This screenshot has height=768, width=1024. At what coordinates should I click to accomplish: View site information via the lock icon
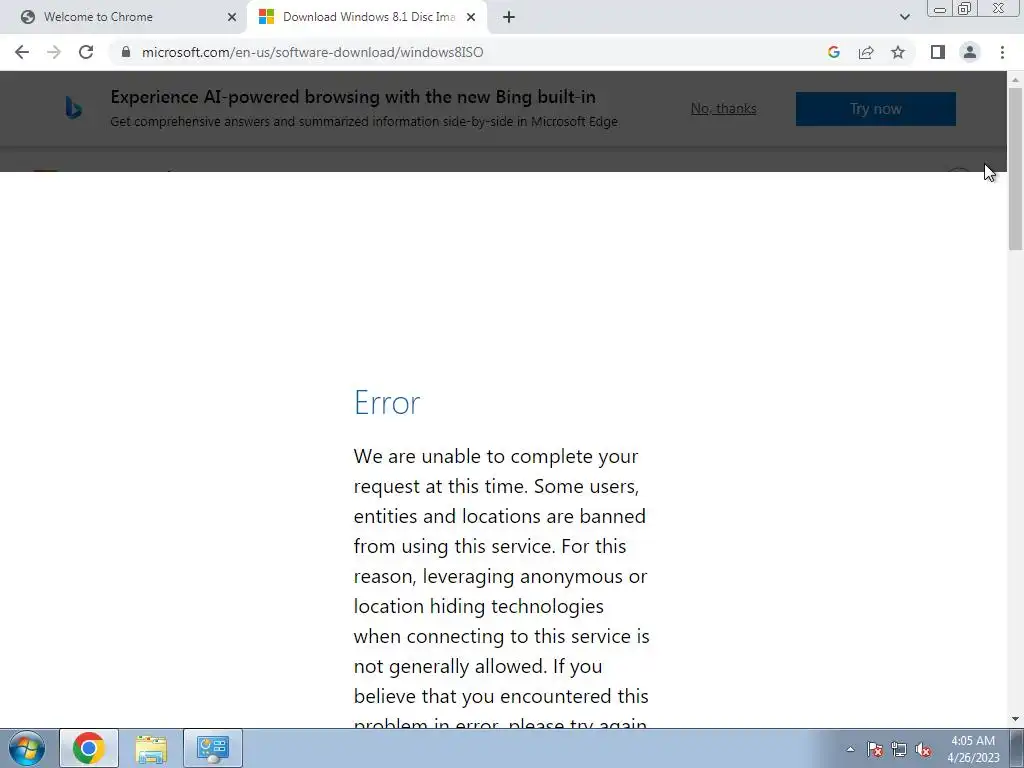(x=126, y=52)
